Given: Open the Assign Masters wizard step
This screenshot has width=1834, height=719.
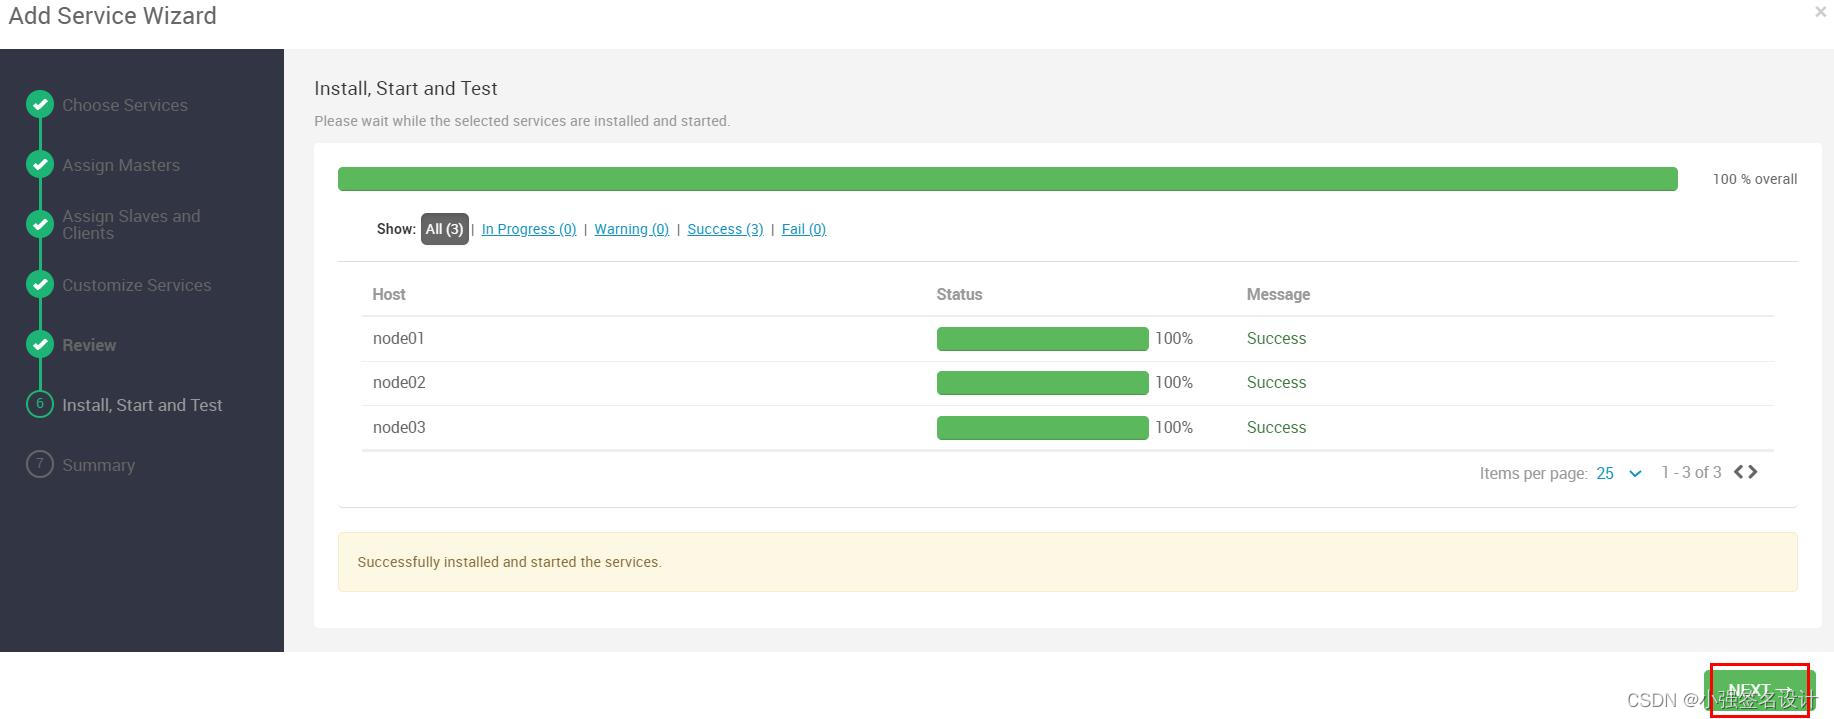Looking at the screenshot, I should tap(121, 165).
